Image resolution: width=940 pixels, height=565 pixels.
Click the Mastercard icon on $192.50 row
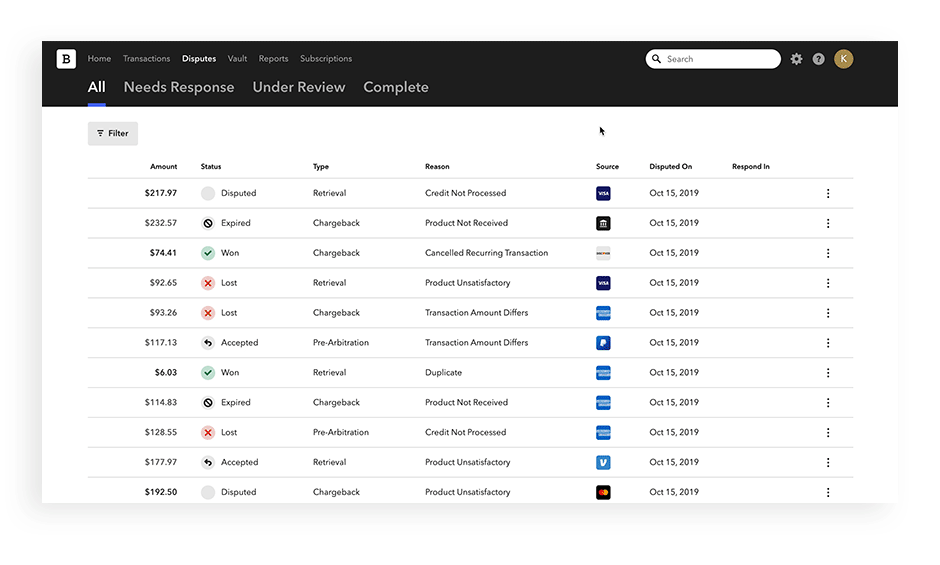(x=603, y=493)
